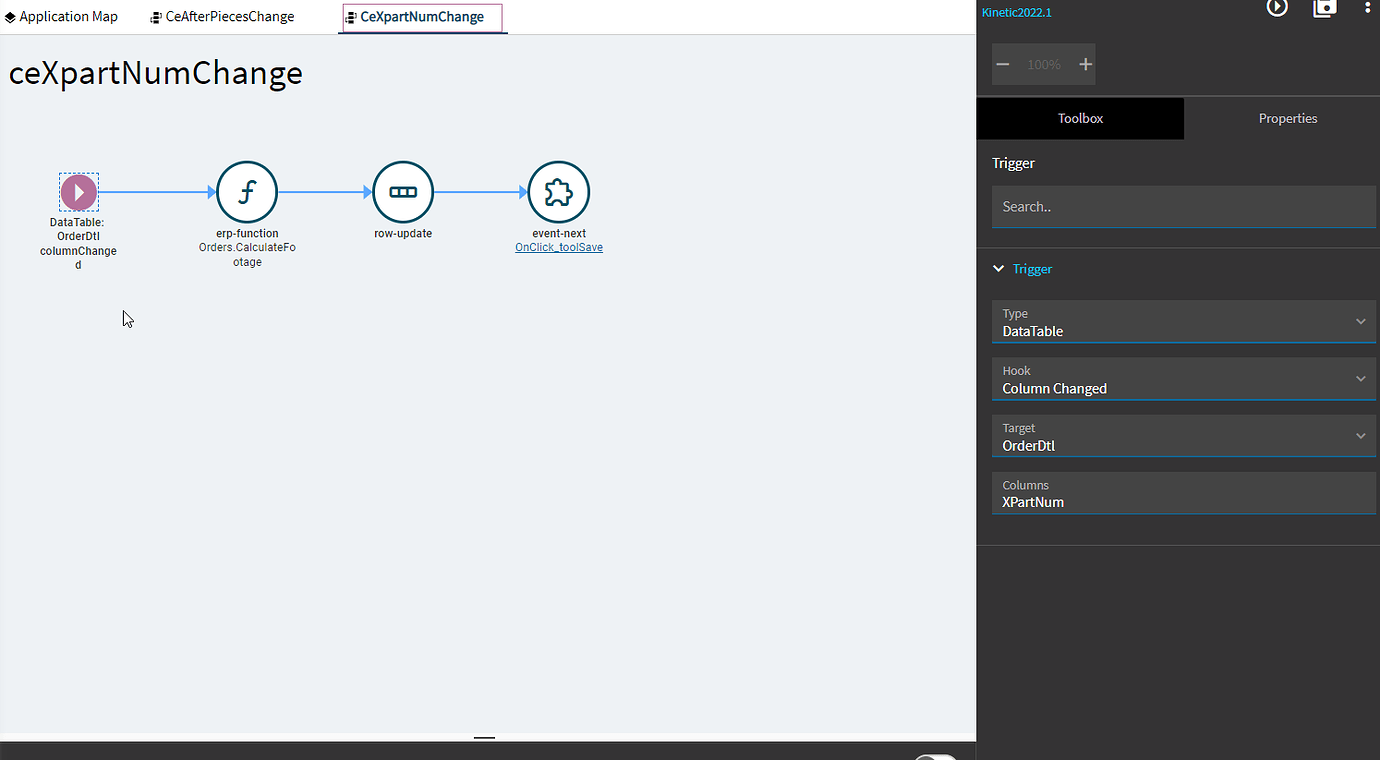Open the Hook dropdown showing Column Changed

coord(1184,379)
